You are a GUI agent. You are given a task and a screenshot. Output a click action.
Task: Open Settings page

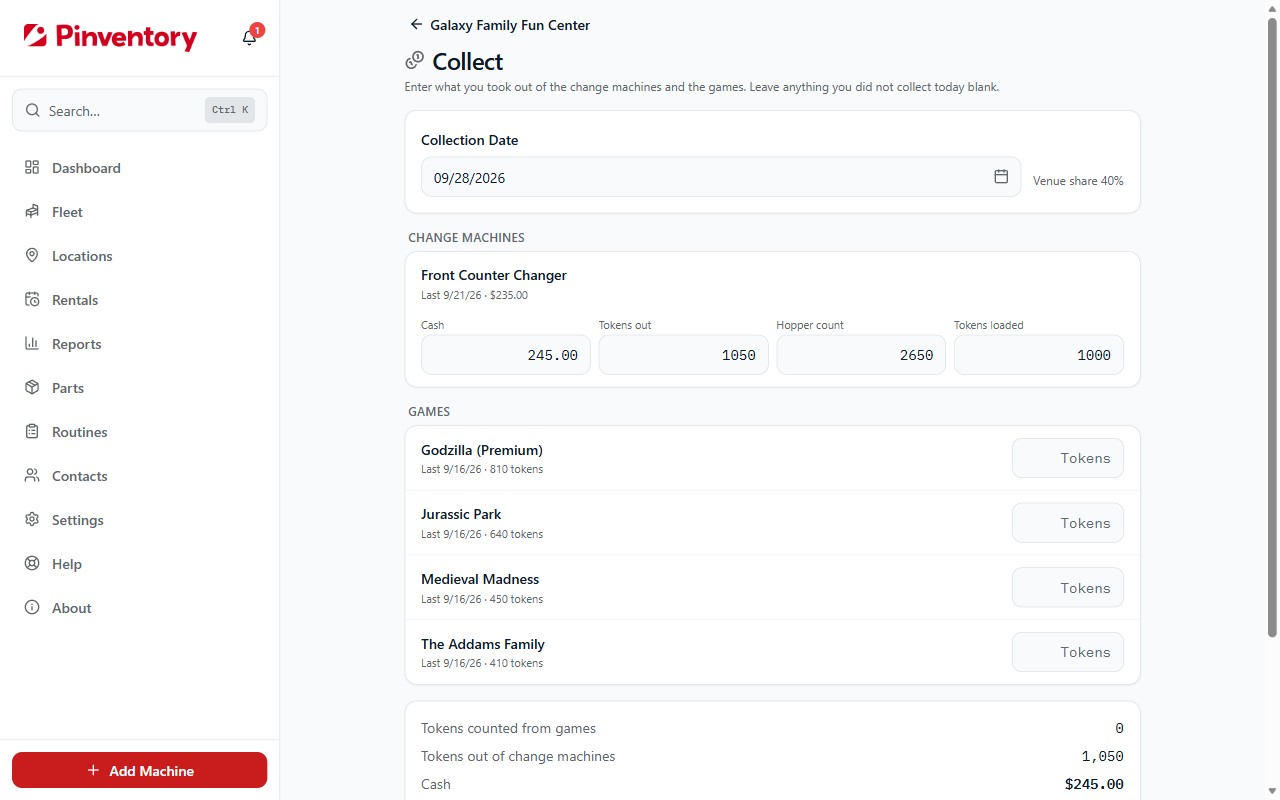click(x=139, y=520)
